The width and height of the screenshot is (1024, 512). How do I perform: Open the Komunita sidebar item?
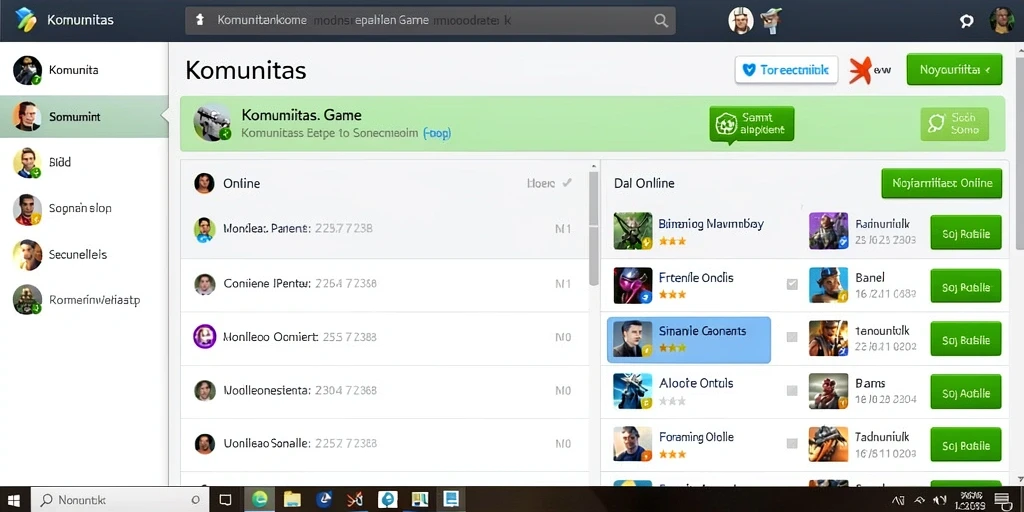pyautogui.click(x=84, y=70)
